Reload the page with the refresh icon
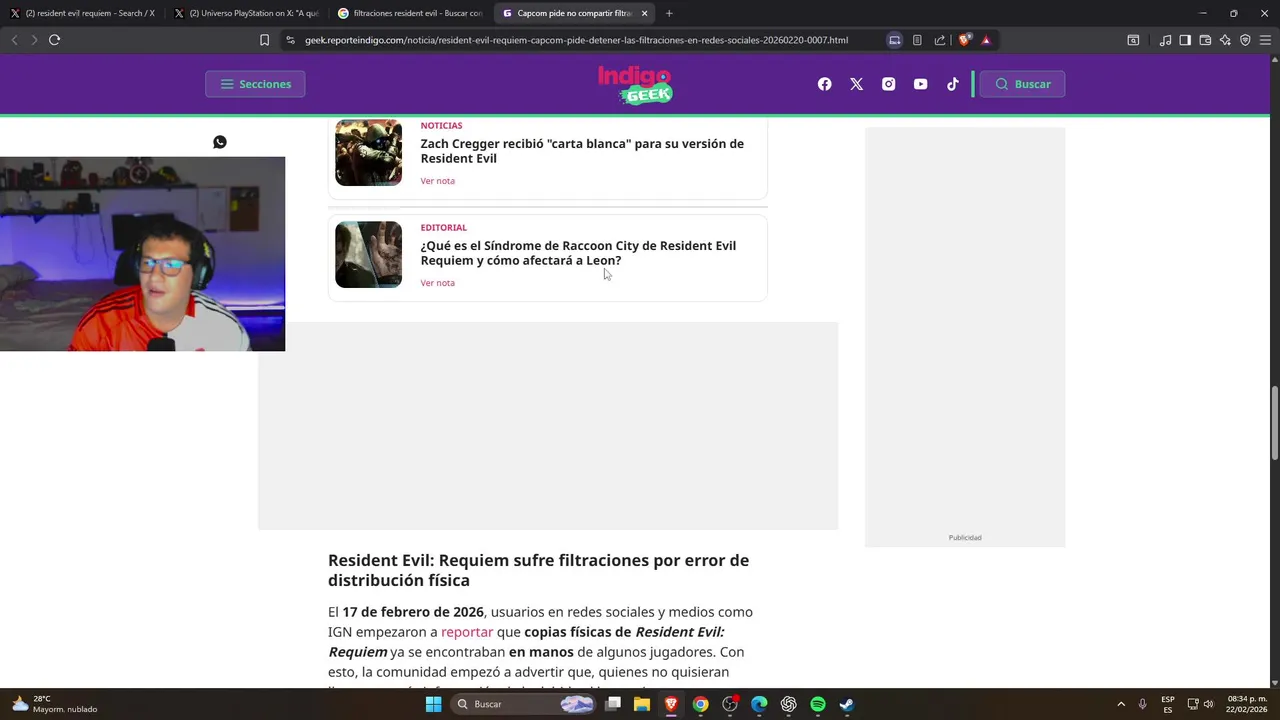1280x720 pixels. pos(54,40)
